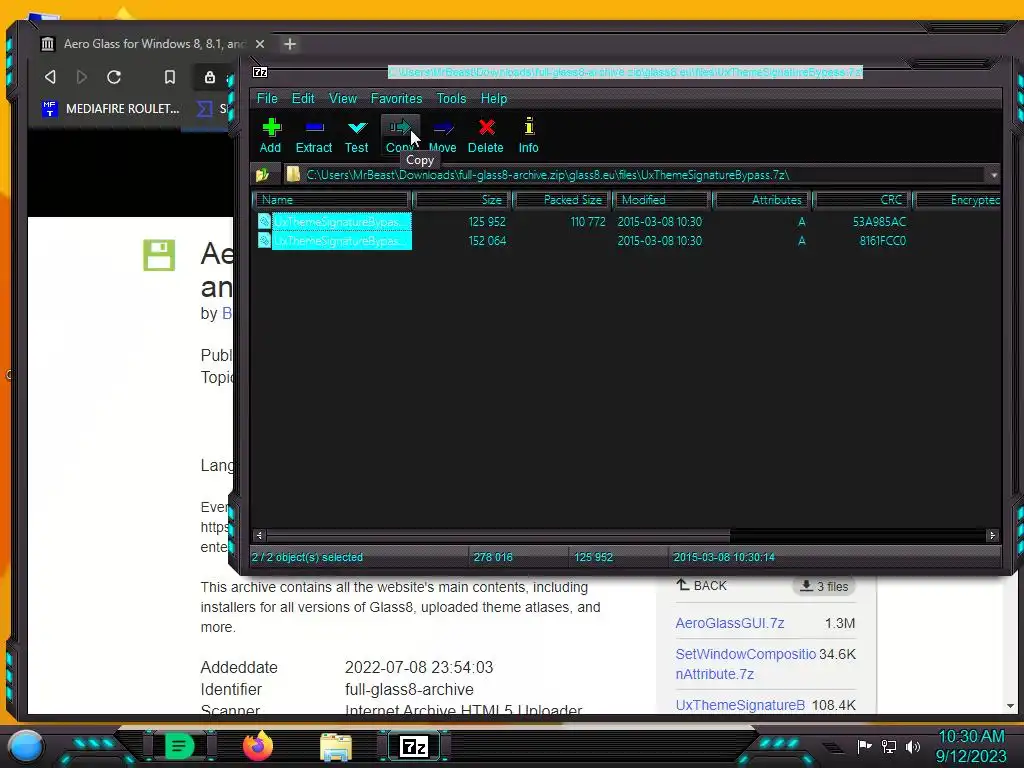Click packed size value 110 772

[x=588, y=222]
